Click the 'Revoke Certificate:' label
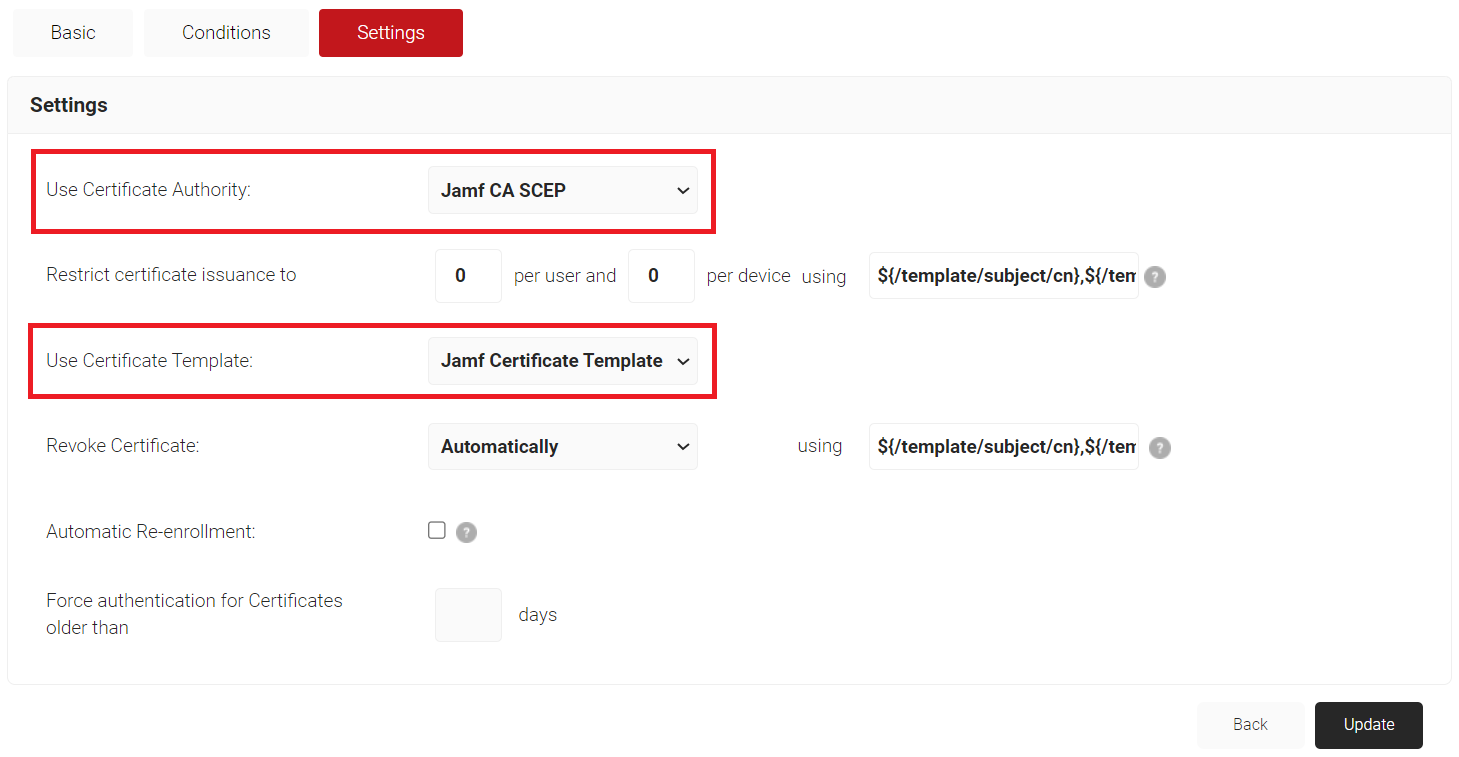The width and height of the screenshot is (1459, 757). point(123,446)
